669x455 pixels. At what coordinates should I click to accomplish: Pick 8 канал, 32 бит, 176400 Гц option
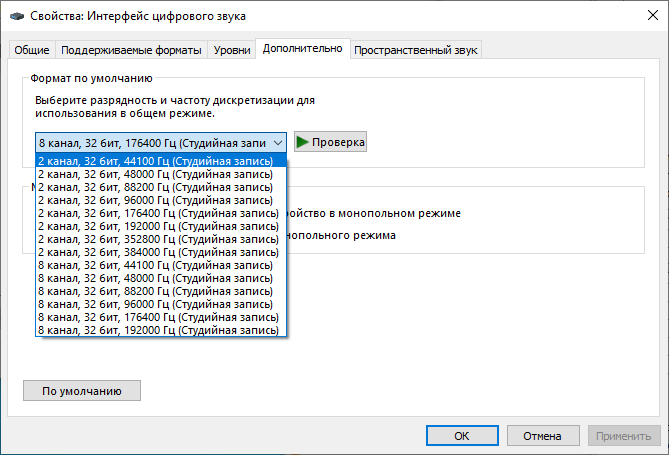161,317
